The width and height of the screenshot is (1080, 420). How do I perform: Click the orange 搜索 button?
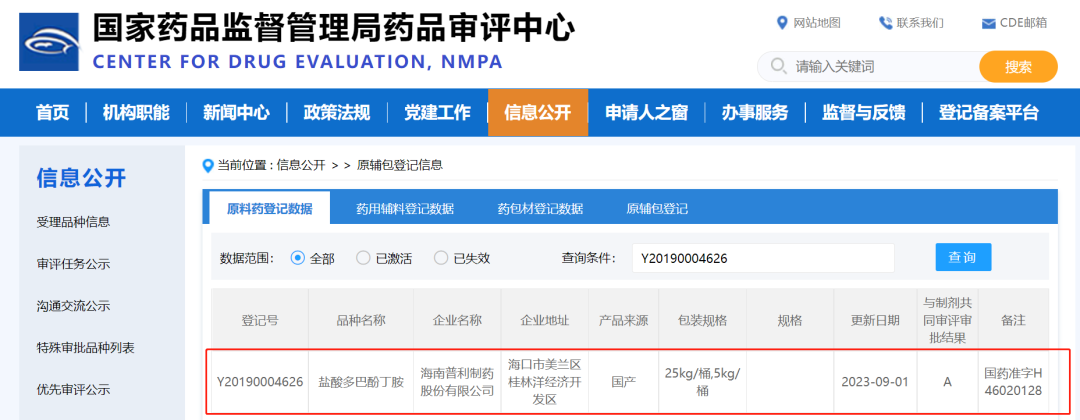tap(1018, 67)
